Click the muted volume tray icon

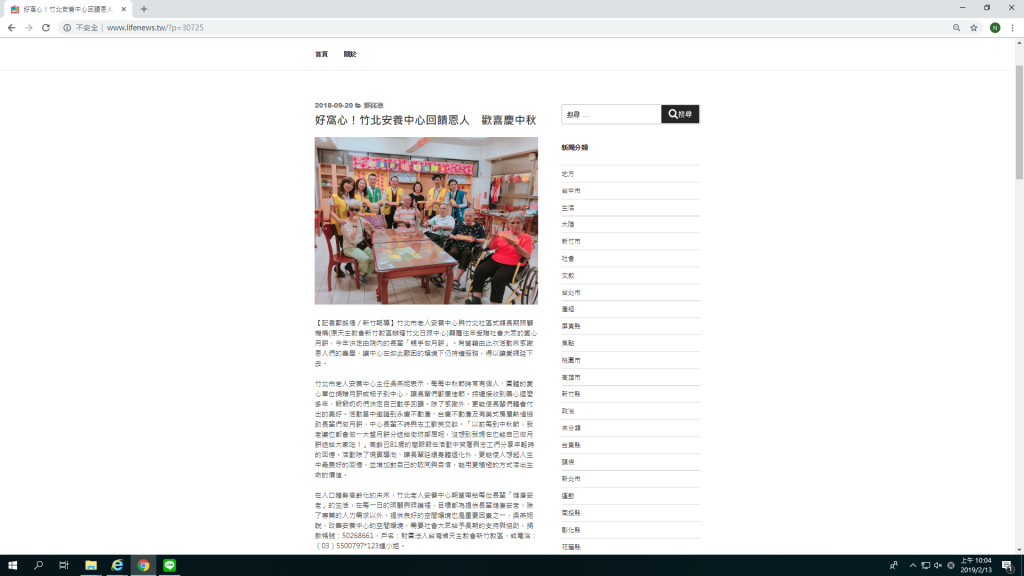point(938,565)
